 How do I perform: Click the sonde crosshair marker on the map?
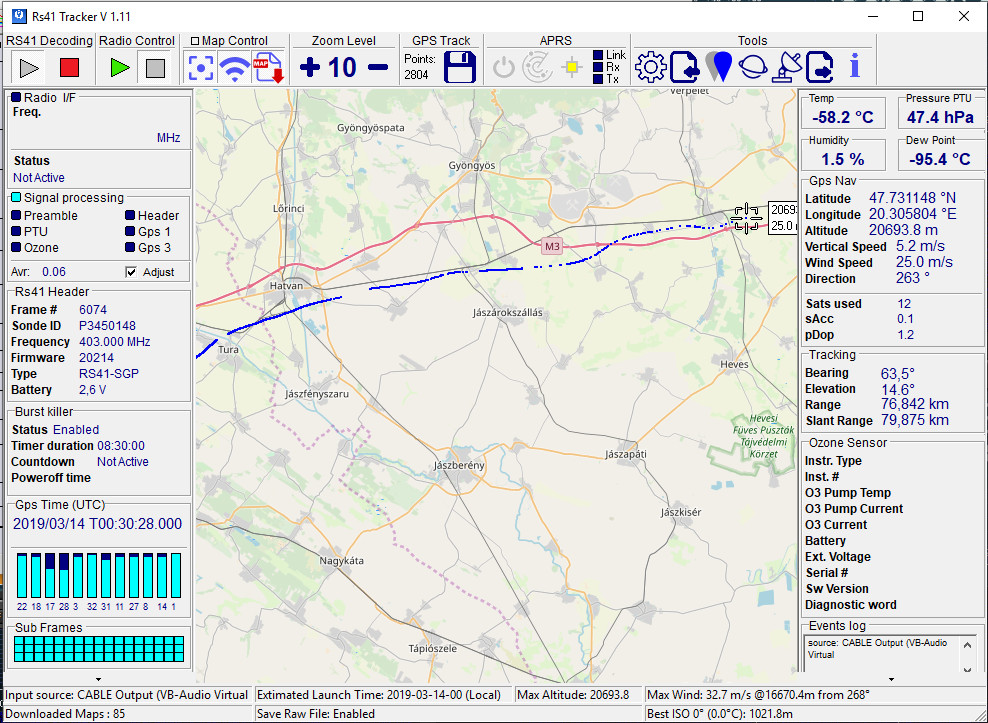[x=745, y=218]
